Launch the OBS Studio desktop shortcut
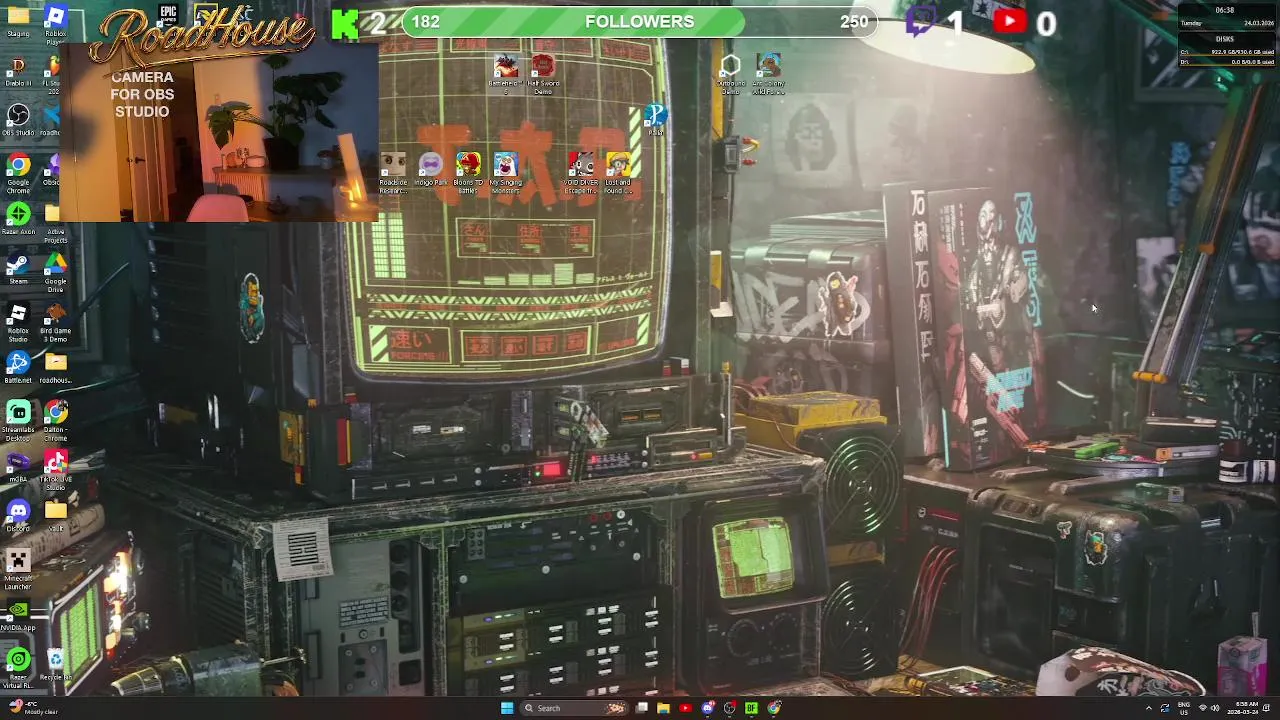 pos(18,120)
